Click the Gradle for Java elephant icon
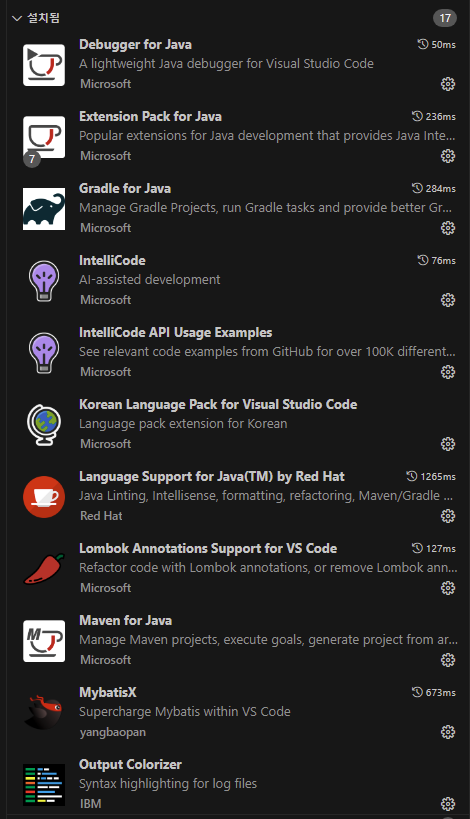 coord(44,209)
